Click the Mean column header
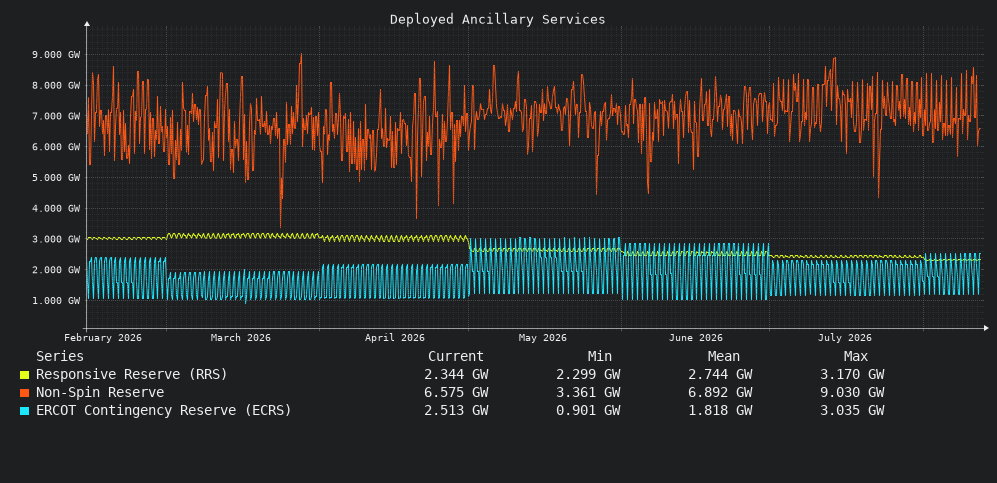The image size is (997, 483). (x=724, y=356)
